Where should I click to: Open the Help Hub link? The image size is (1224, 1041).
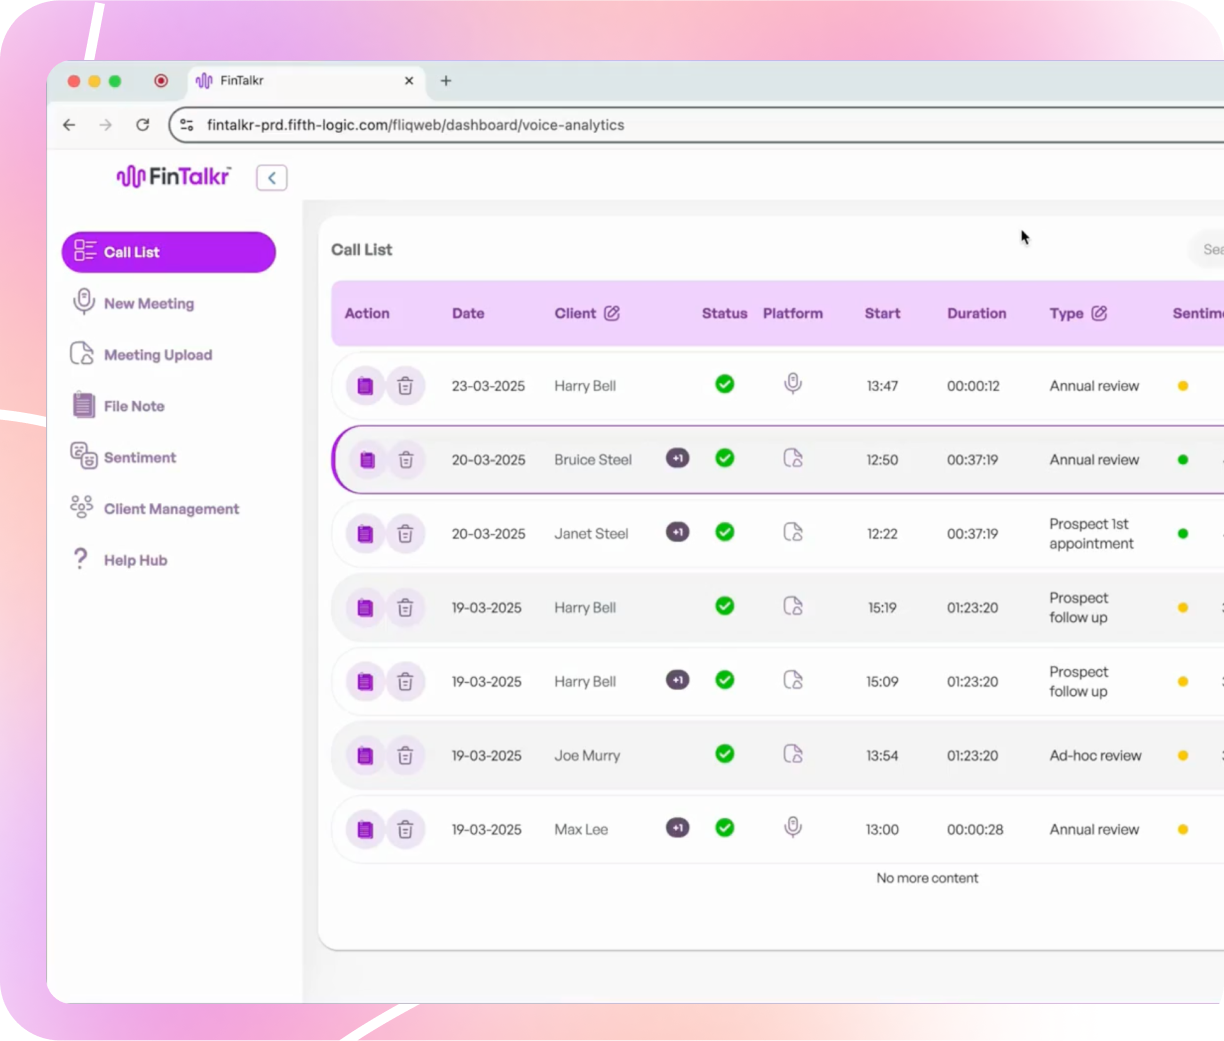135,560
